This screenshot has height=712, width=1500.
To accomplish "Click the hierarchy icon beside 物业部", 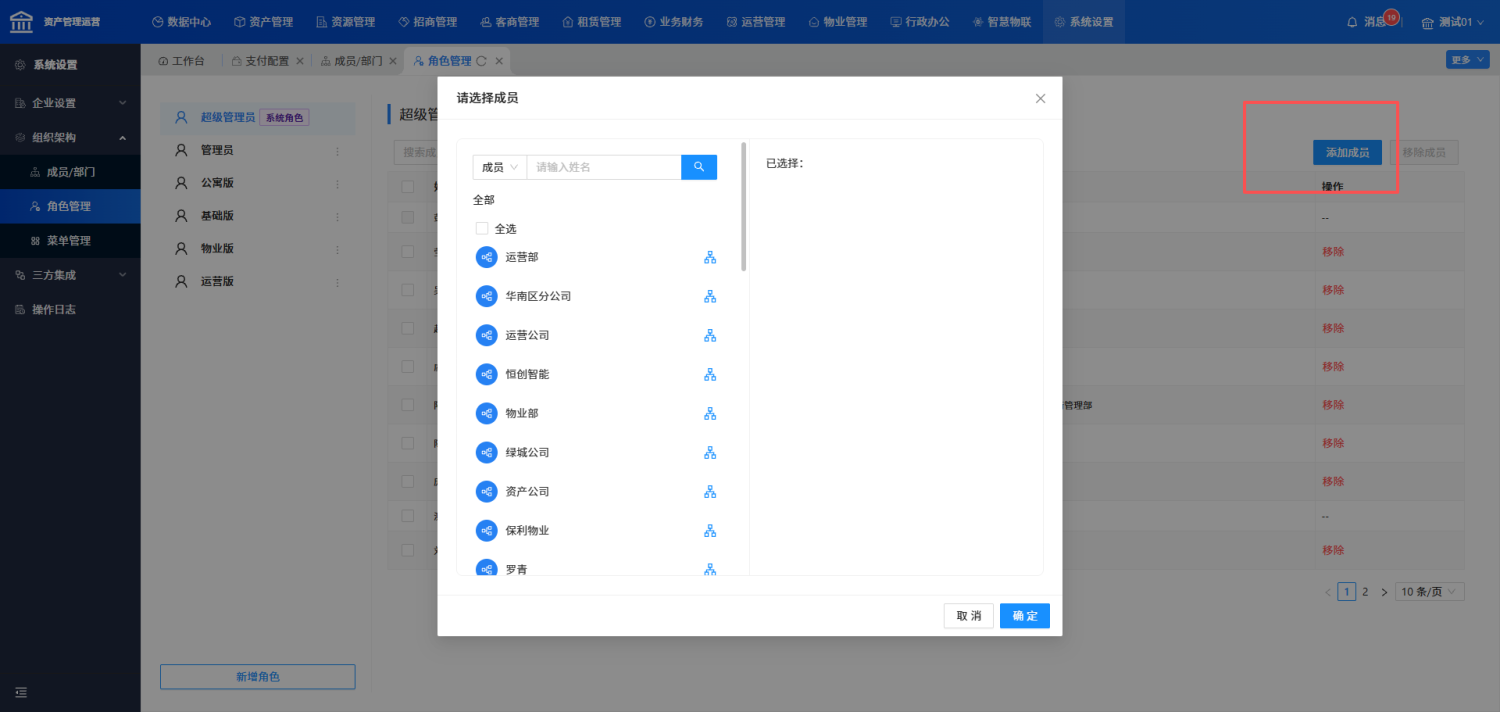I will (x=710, y=413).
